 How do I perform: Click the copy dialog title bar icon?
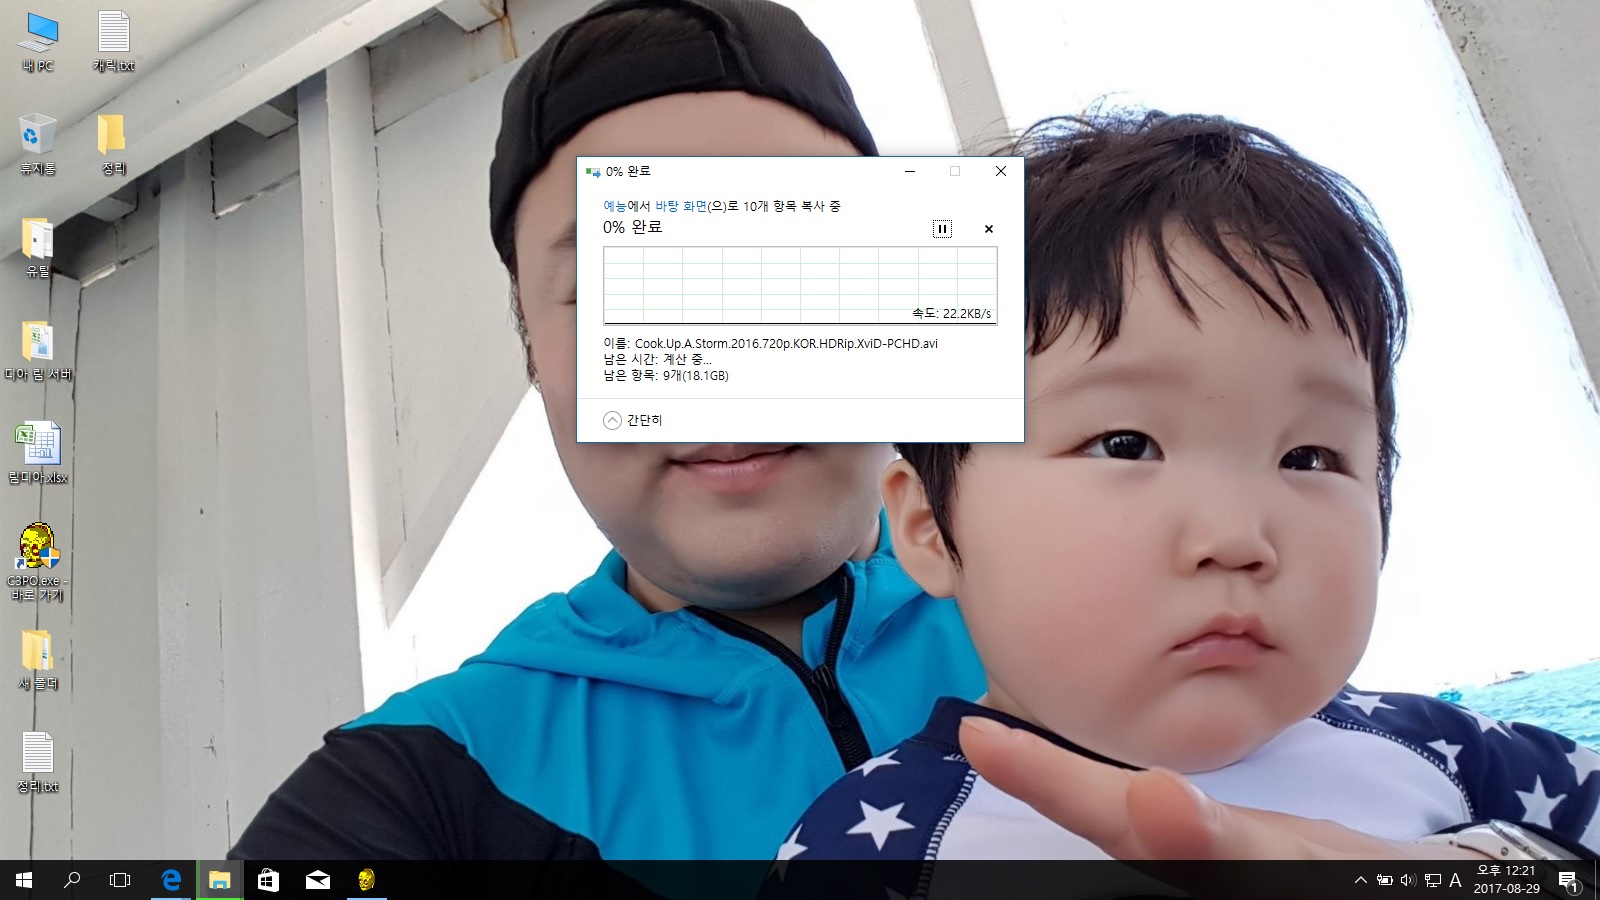593,171
